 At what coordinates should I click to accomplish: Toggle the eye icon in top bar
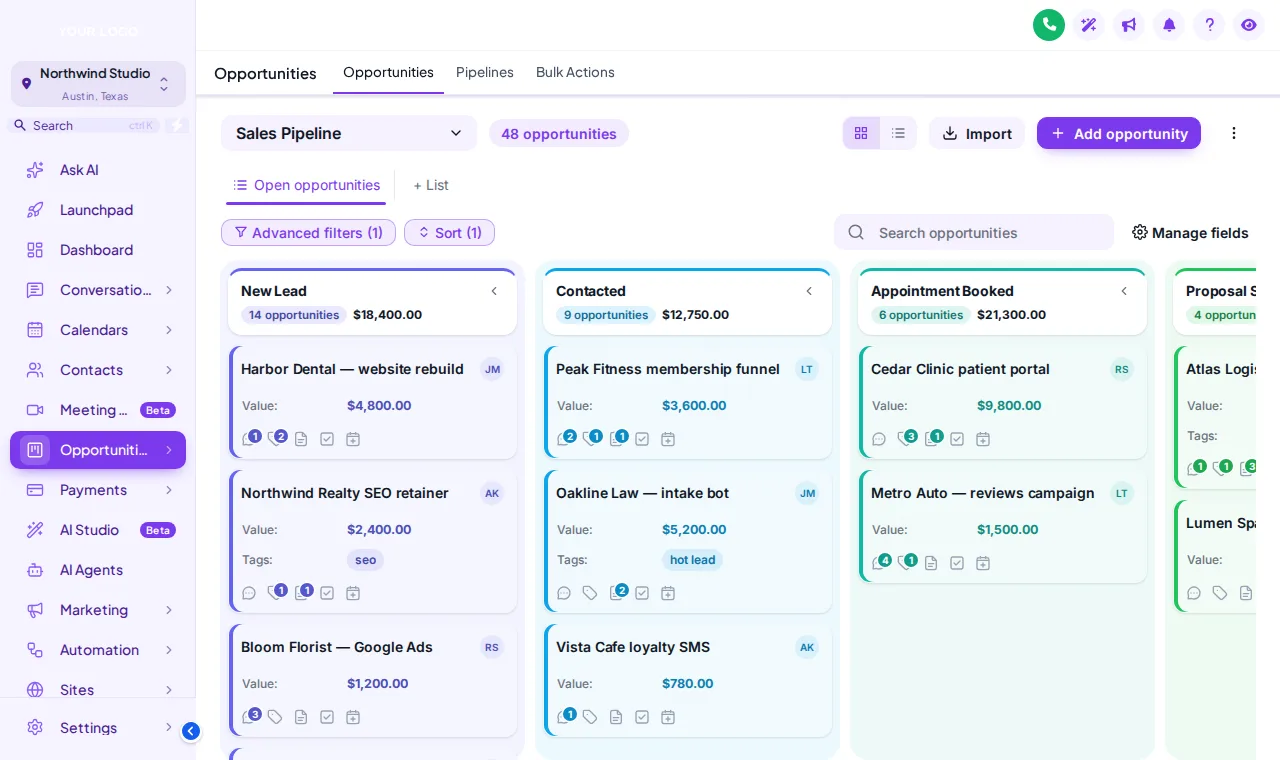(x=1249, y=25)
